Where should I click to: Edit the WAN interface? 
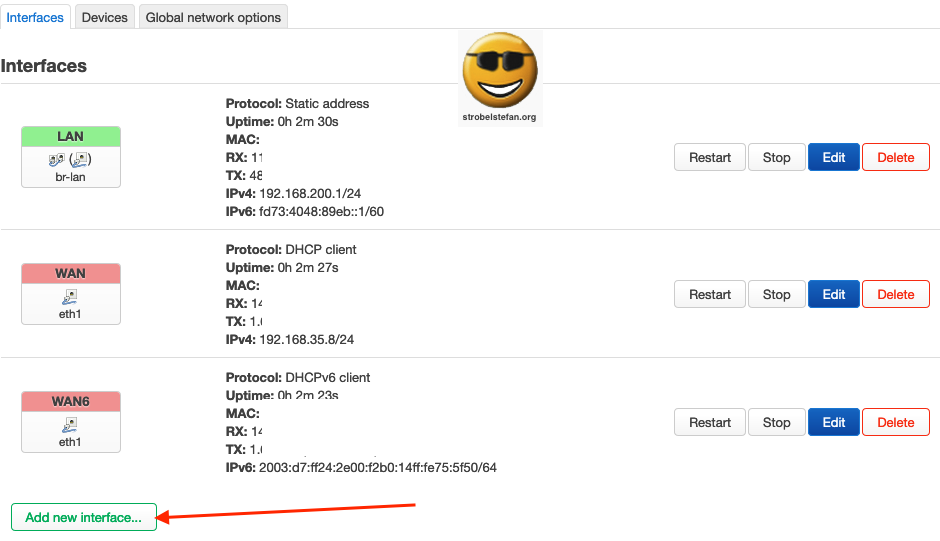tap(833, 294)
